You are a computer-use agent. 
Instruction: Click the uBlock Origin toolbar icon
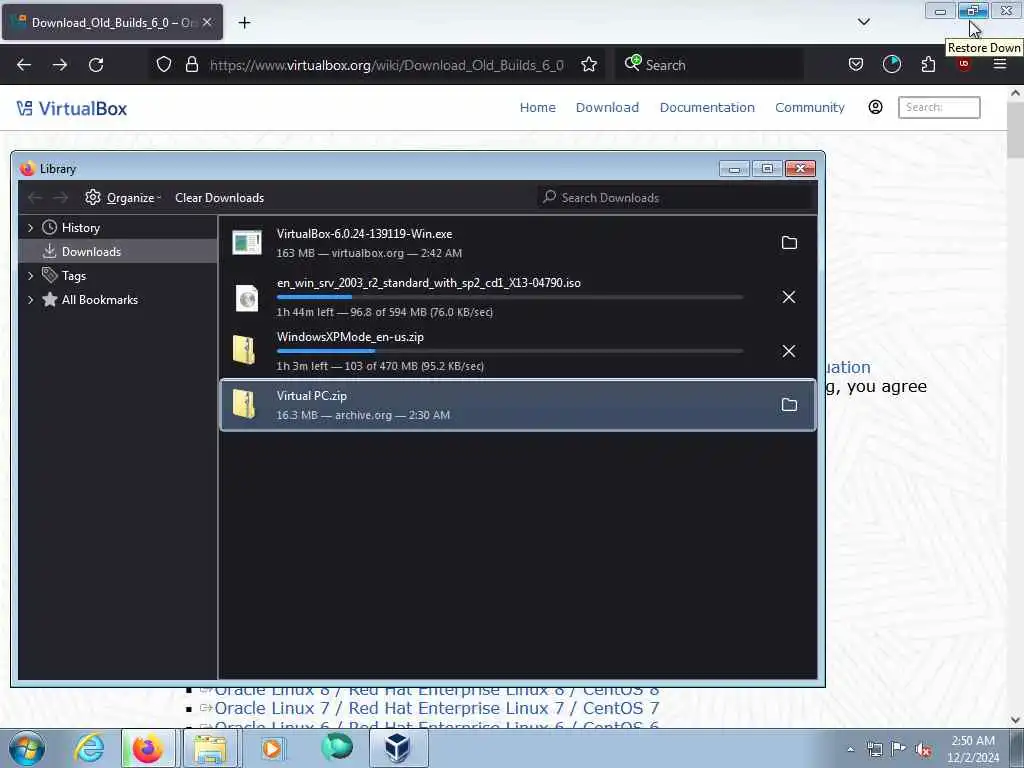[x=964, y=65]
